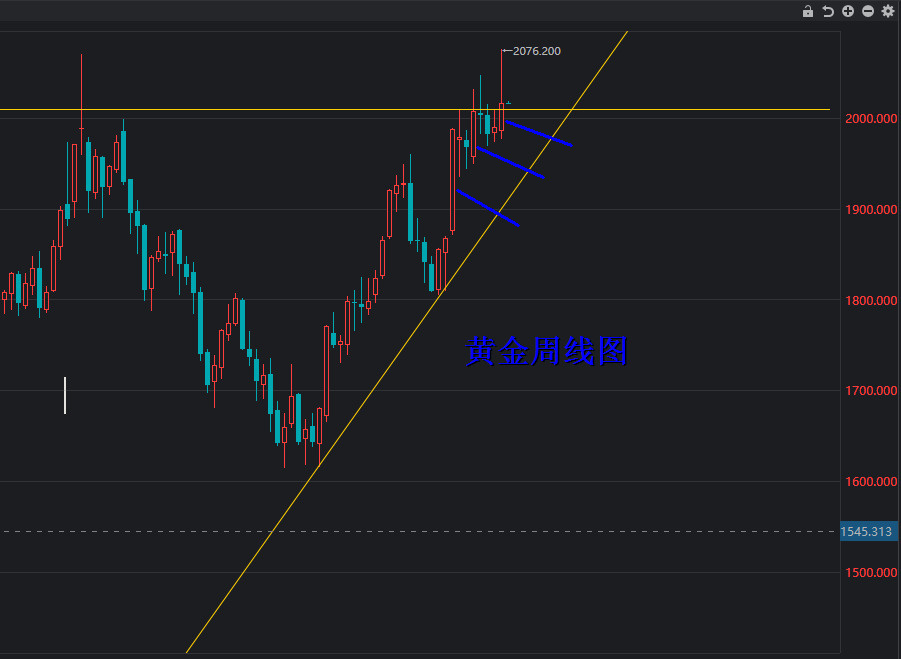Image resolution: width=901 pixels, height=659 pixels.
Task: Zoom in with the plus icon
Action: coord(848,11)
